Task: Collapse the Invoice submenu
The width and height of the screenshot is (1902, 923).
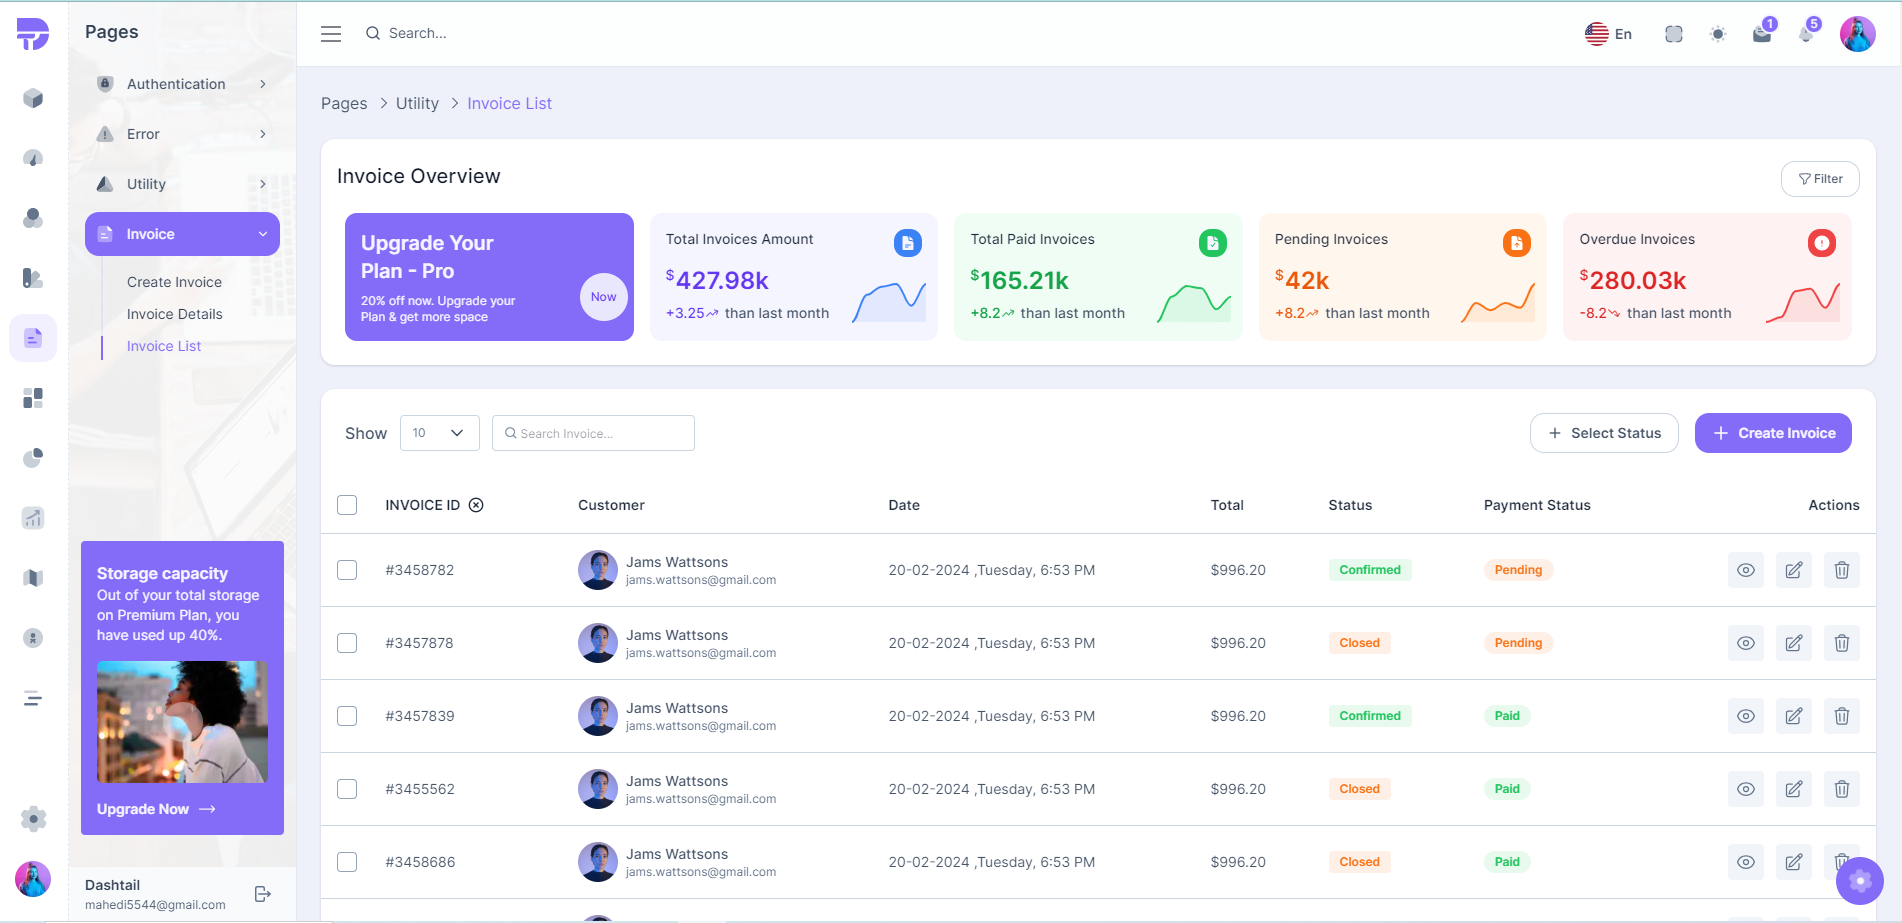Action: 182,233
